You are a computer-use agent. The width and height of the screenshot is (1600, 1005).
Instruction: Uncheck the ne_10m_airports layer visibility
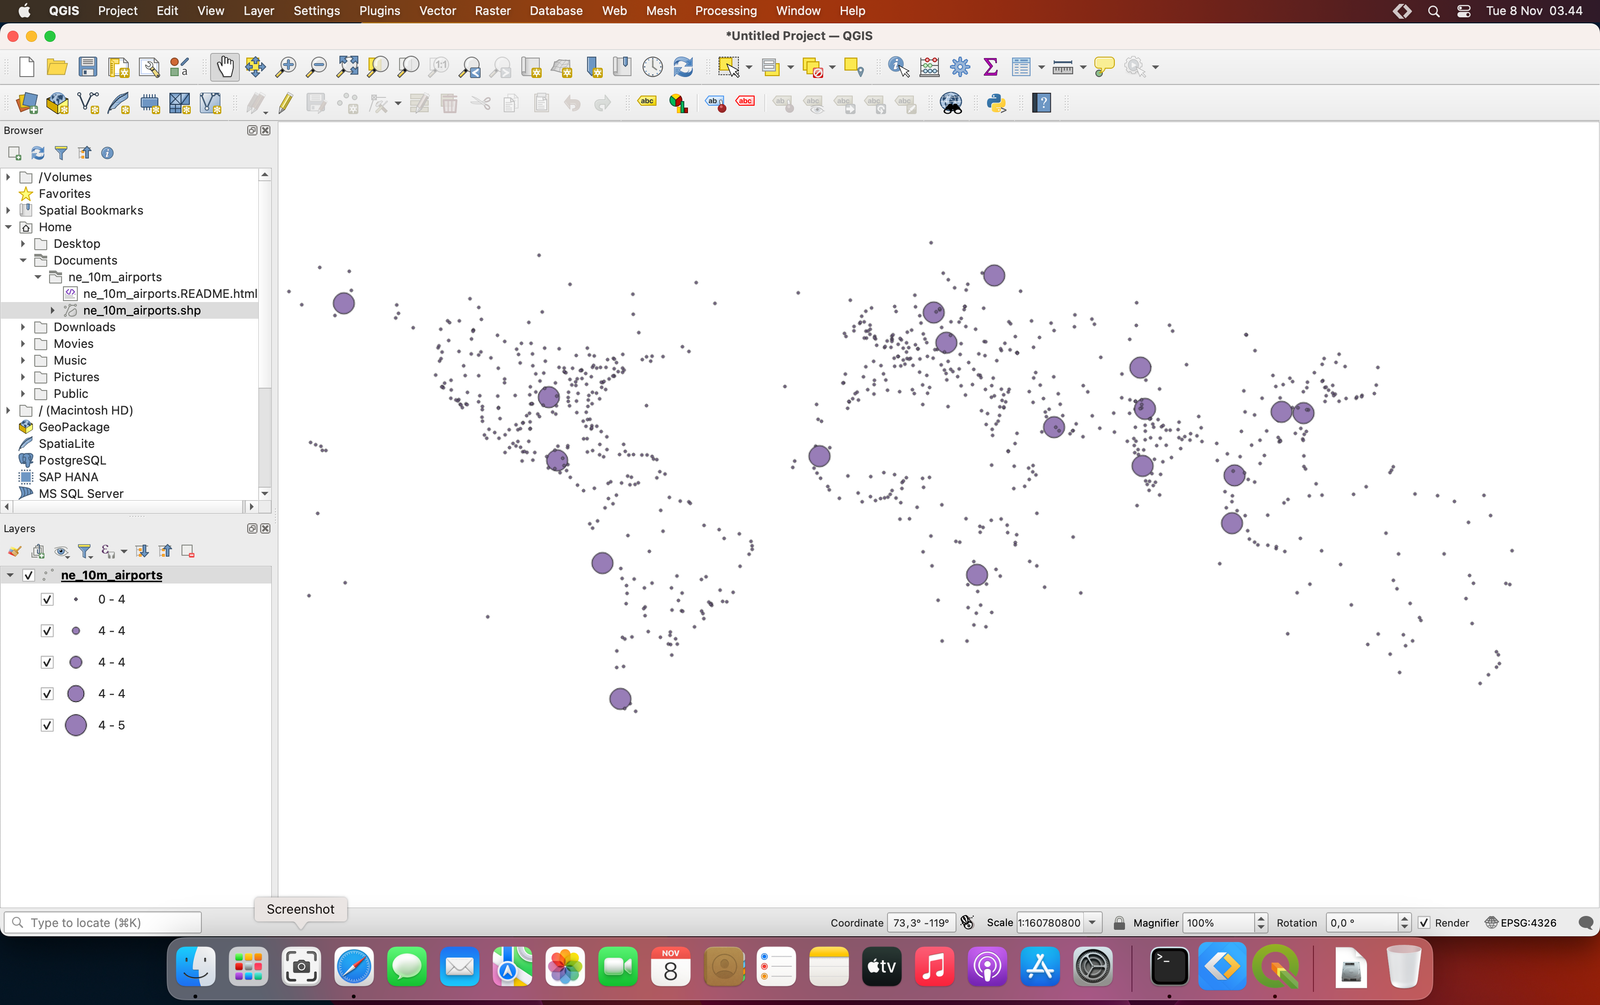(x=28, y=575)
